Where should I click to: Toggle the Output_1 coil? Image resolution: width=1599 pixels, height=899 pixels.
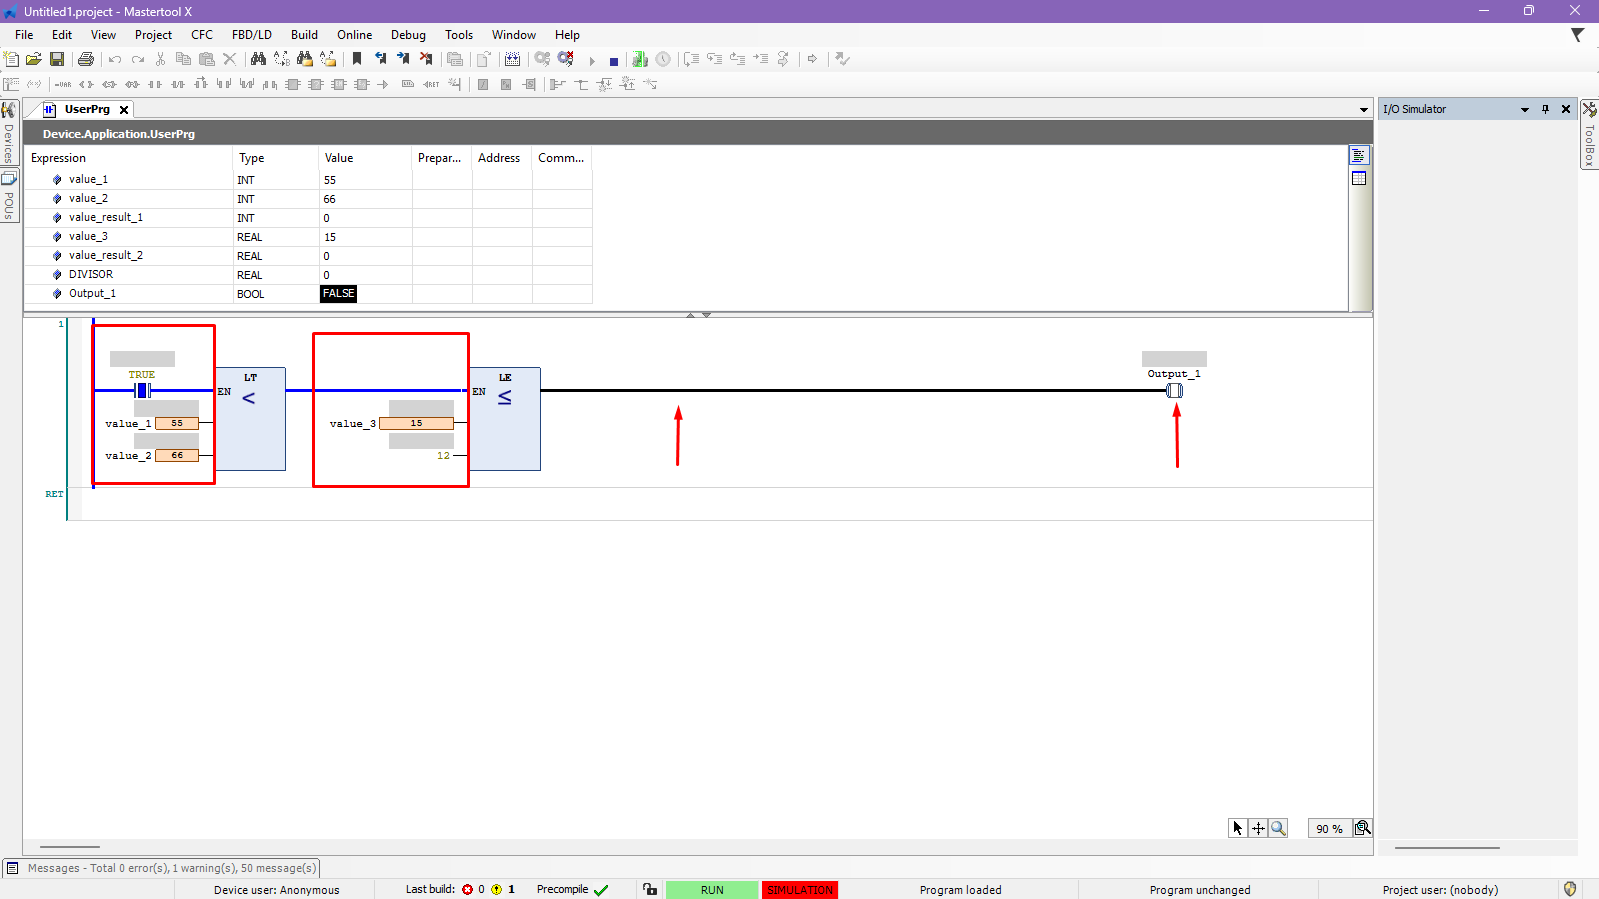coord(1175,390)
